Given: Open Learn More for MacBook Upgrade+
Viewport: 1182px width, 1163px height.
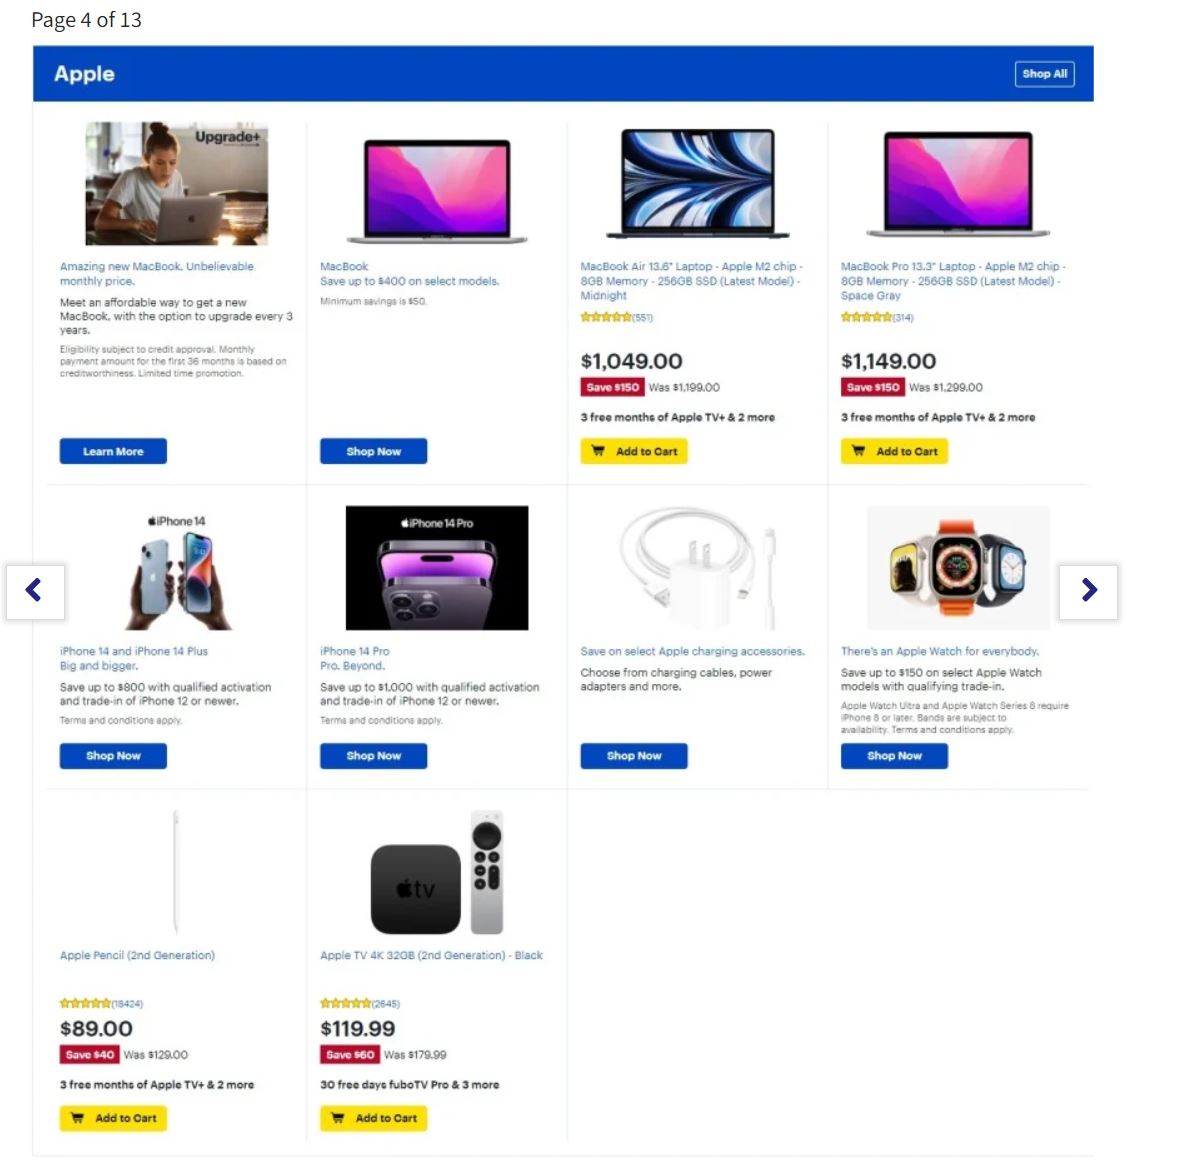Looking at the screenshot, I should click(113, 451).
